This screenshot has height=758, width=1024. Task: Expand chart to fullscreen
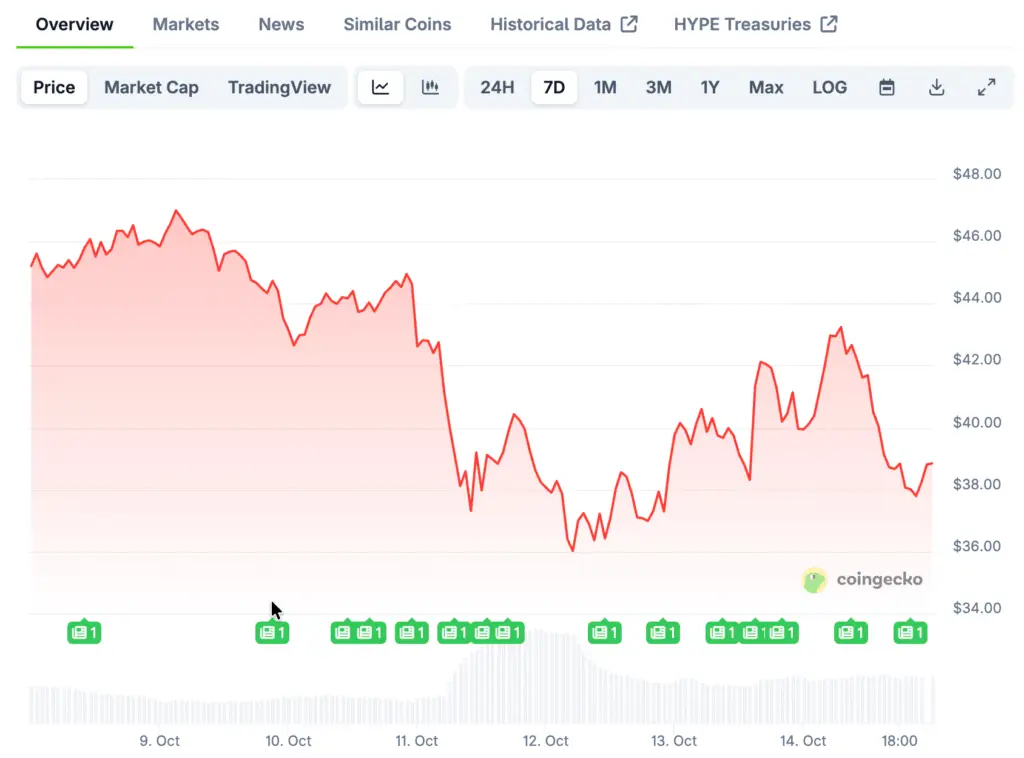point(987,87)
